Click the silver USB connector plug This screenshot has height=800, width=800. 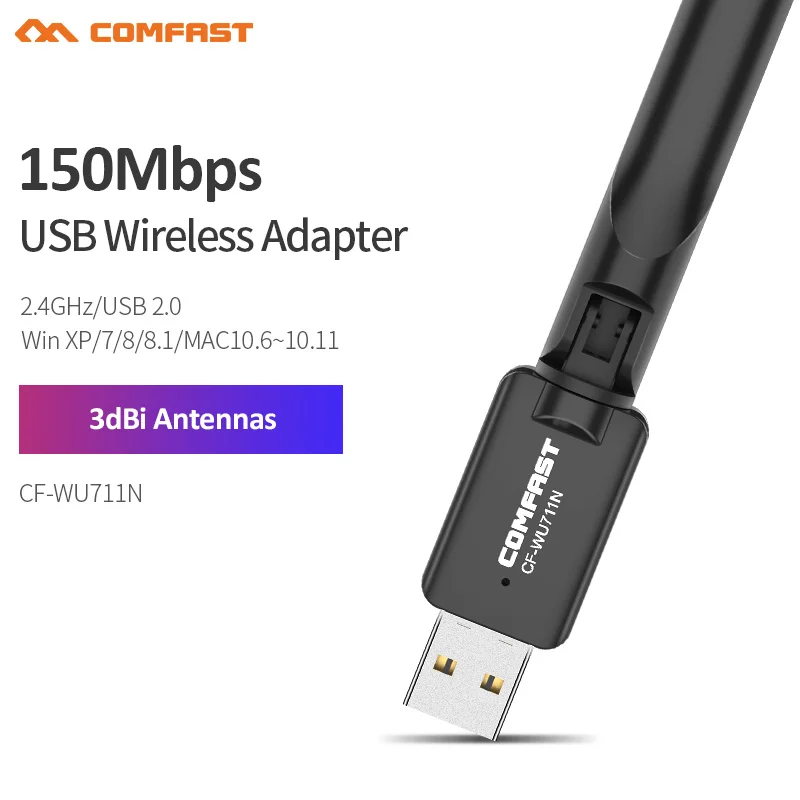coord(467,673)
